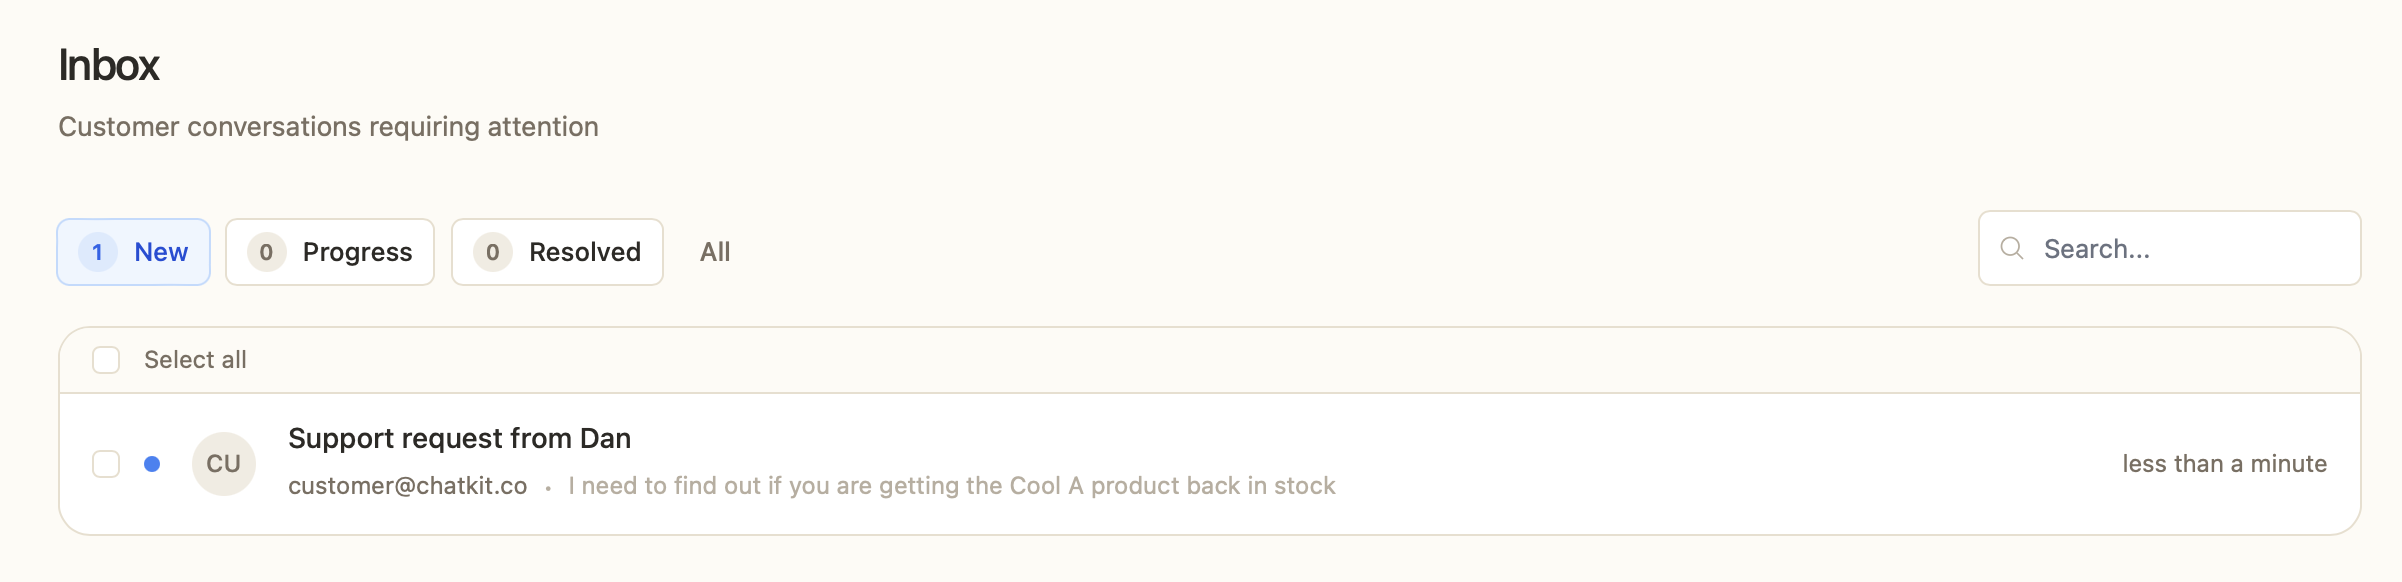Screen dimensions: 2402x582
Task: Show the All conversations tab
Action: tap(715, 252)
